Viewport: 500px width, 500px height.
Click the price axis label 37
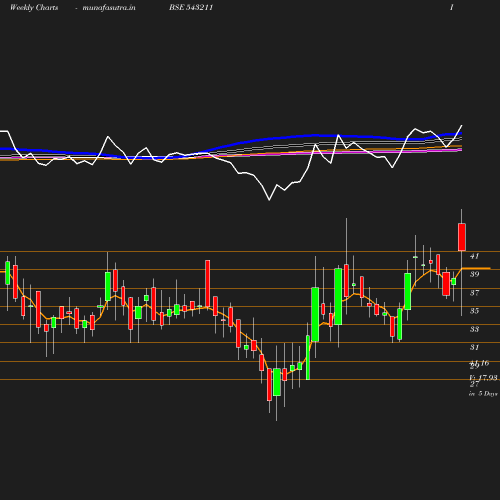coord(474,293)
